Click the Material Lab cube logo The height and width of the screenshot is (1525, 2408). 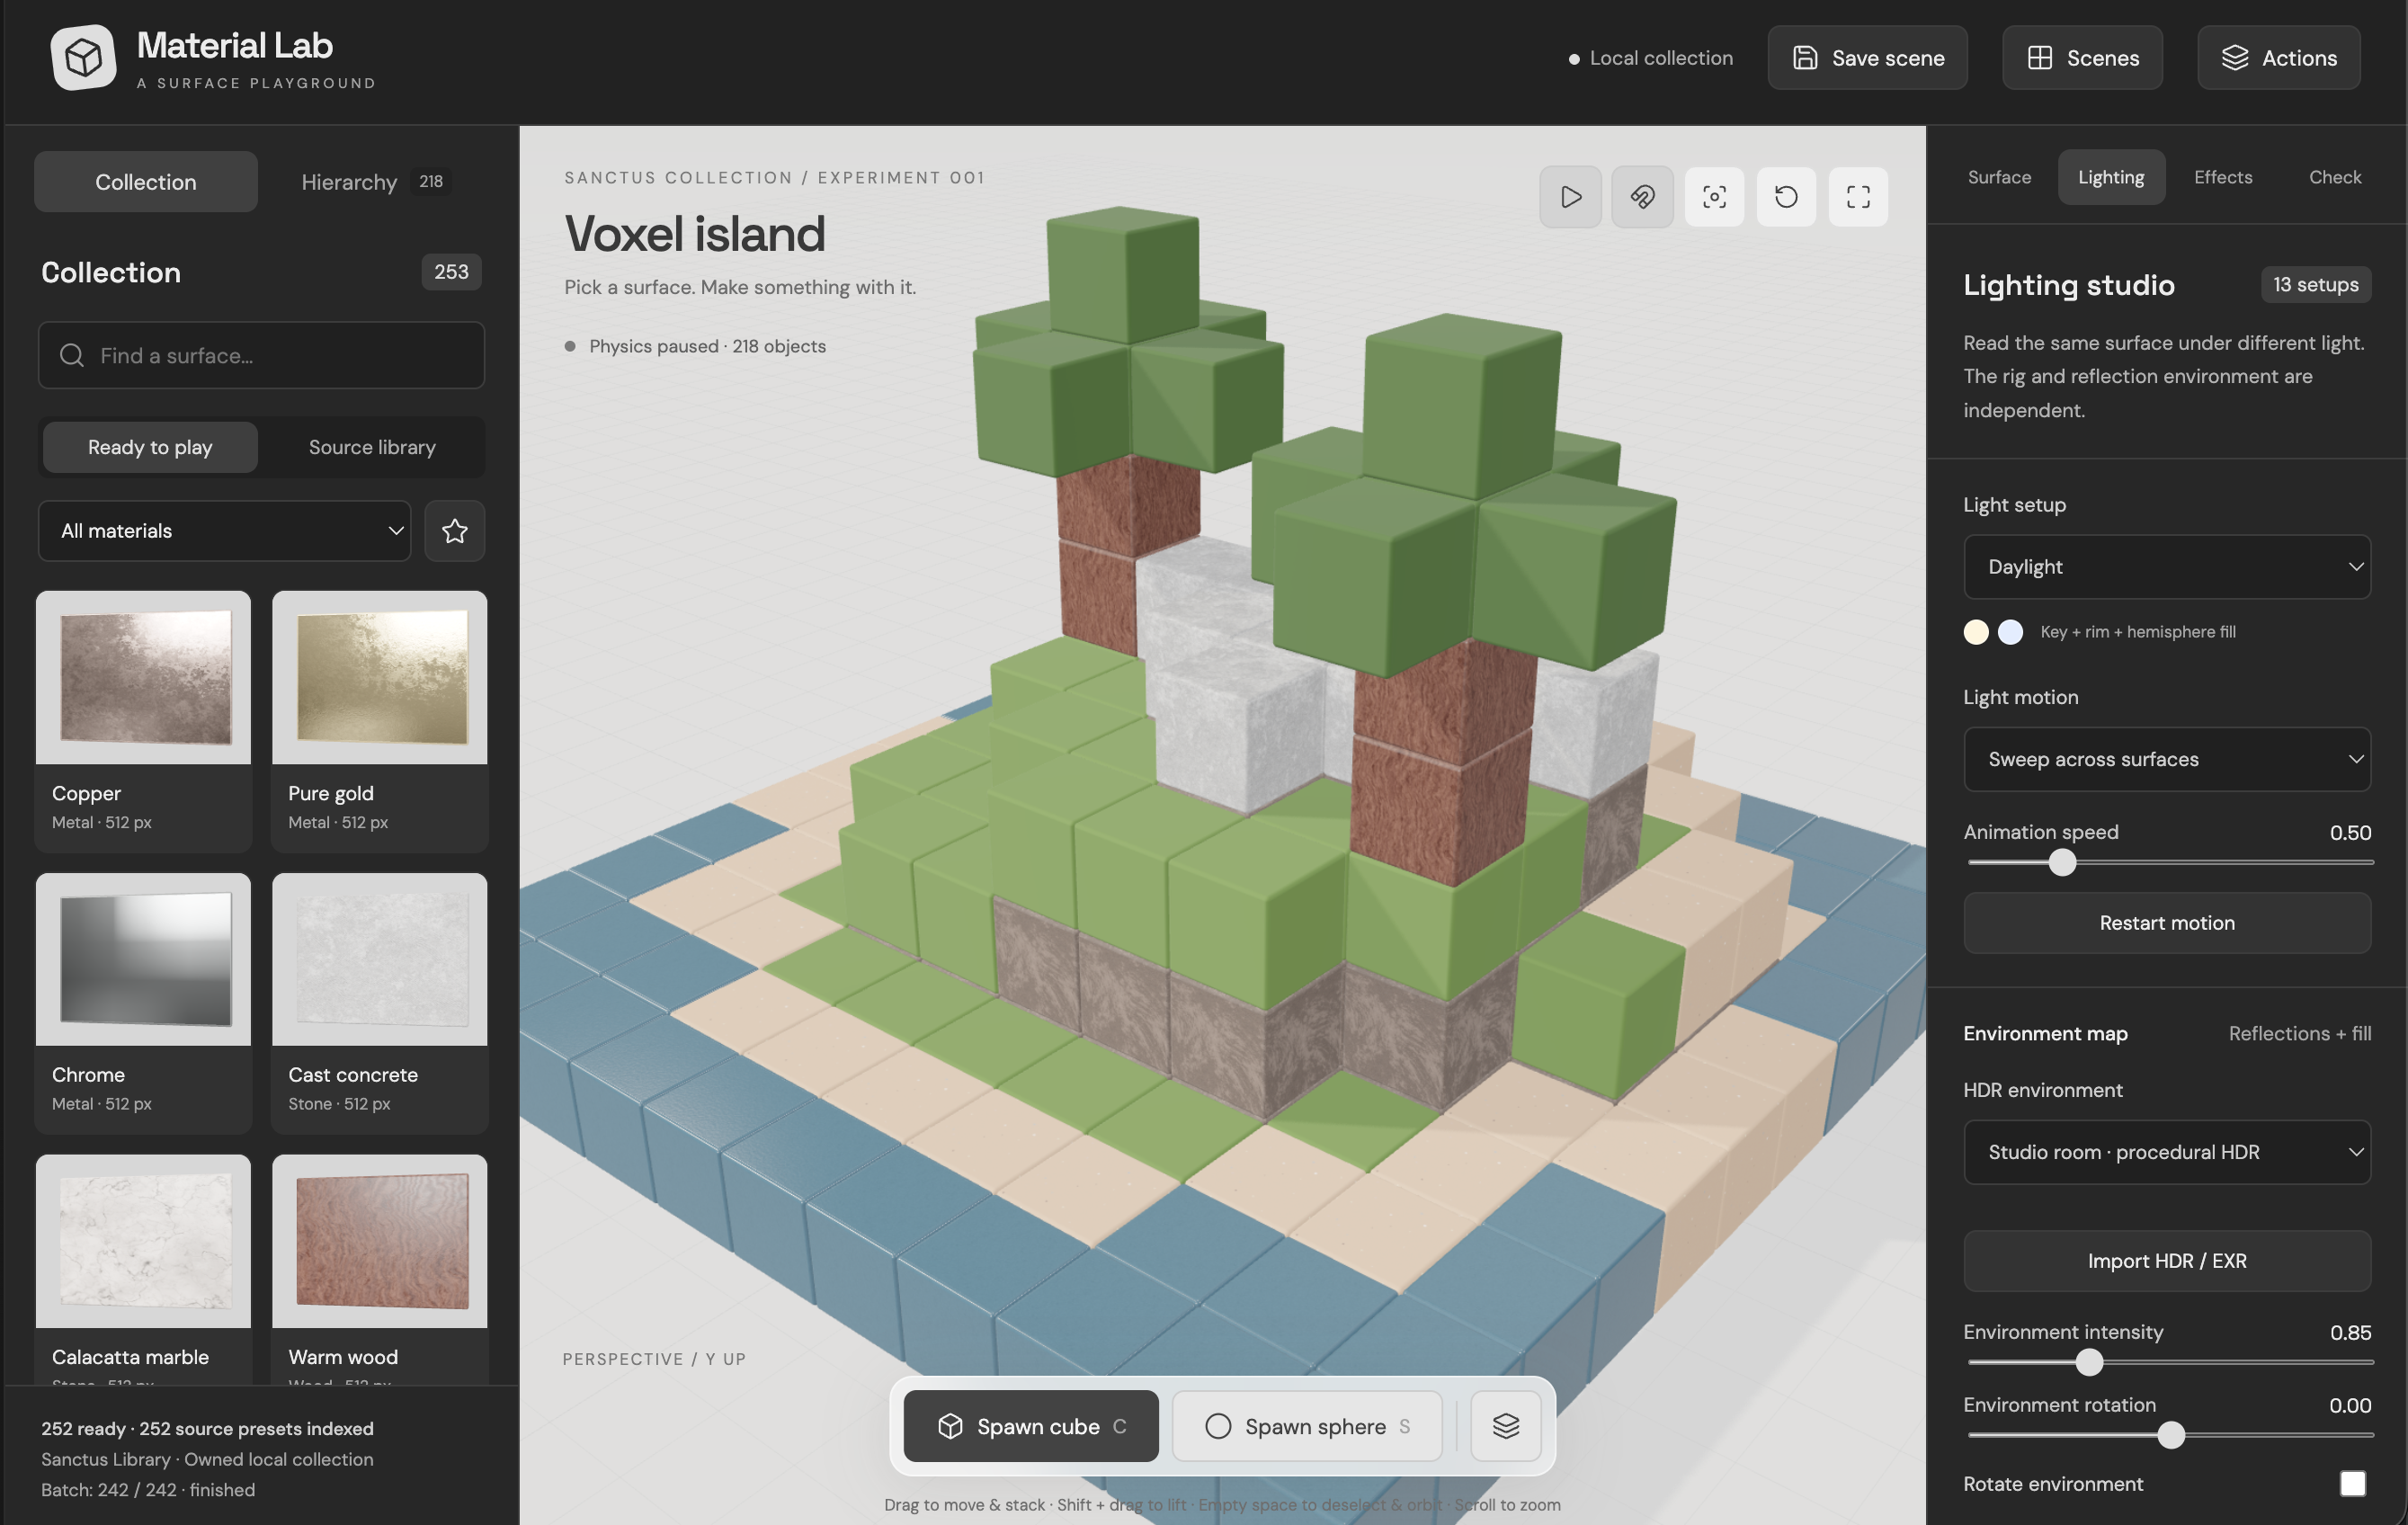click(x=83, y=57)
